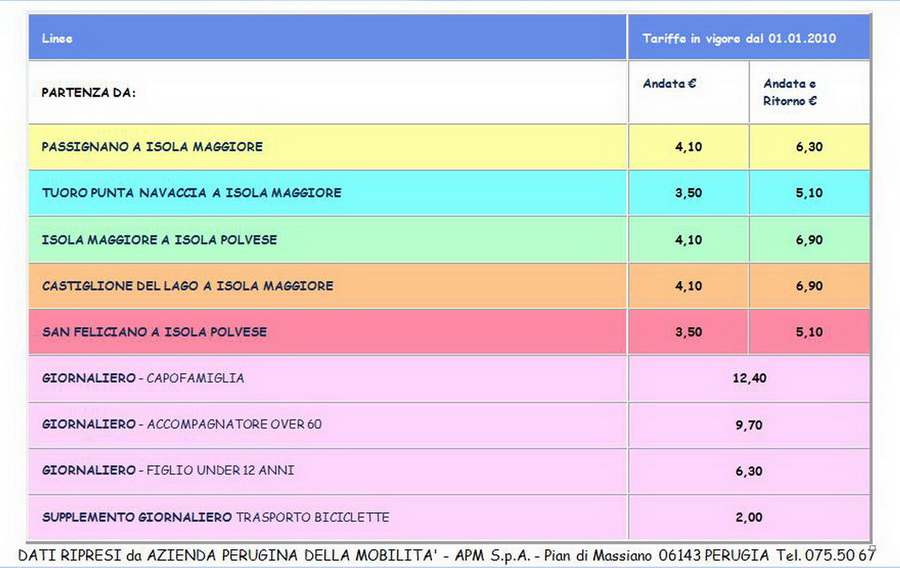Select the 5,10 return fare for Tuoro
The width and height of the screenshot is (900, 568).
pyautogui.click(x=809, y=193)
